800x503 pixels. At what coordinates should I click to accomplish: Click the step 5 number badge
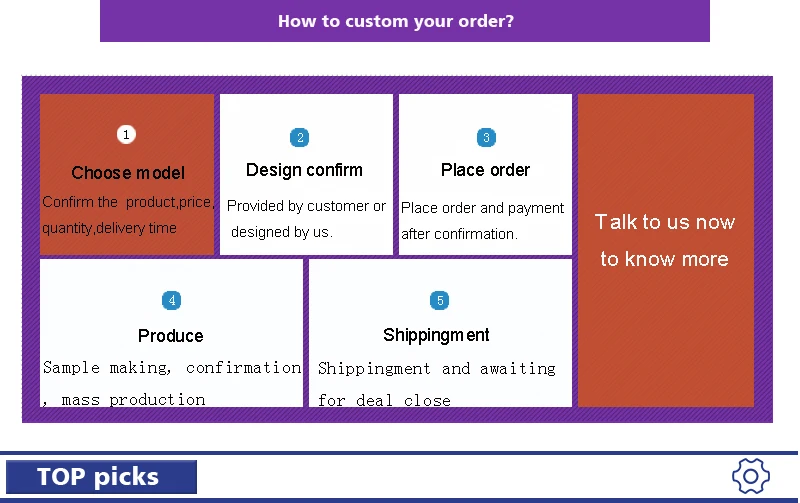(x=440, y=300)
